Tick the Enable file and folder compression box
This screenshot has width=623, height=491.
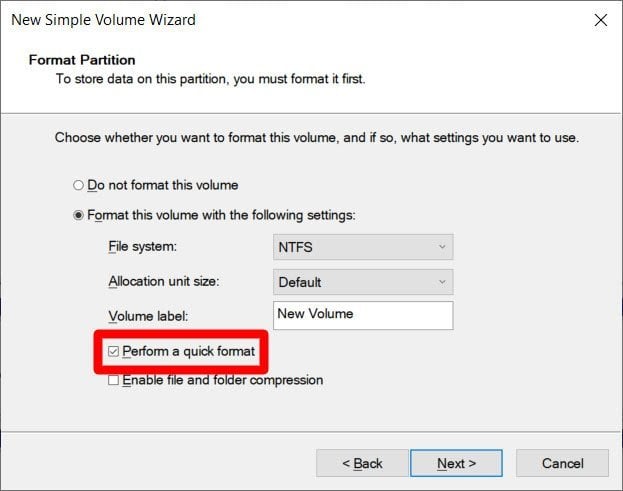pos(113,380)
